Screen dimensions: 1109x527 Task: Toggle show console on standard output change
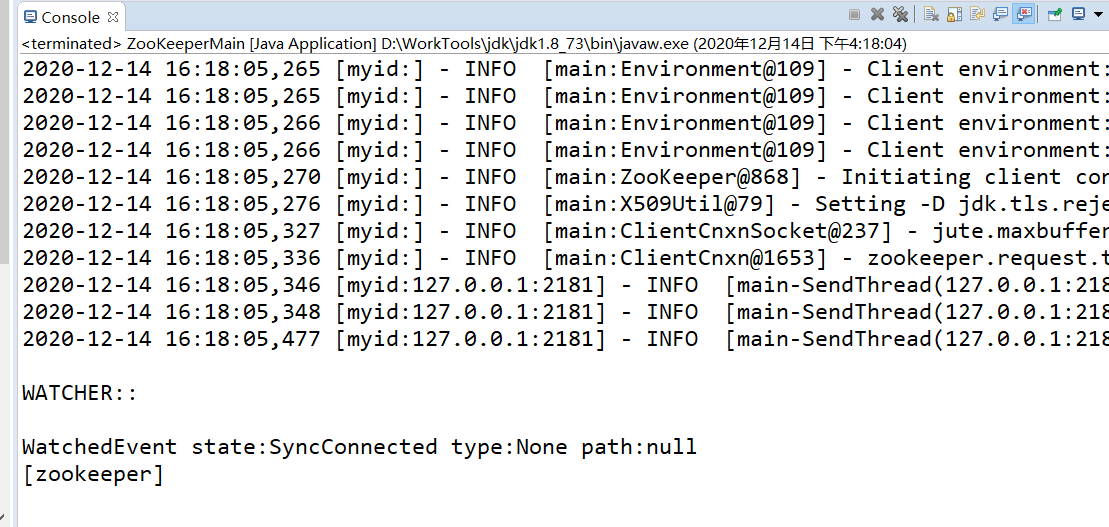(1000, 14)
